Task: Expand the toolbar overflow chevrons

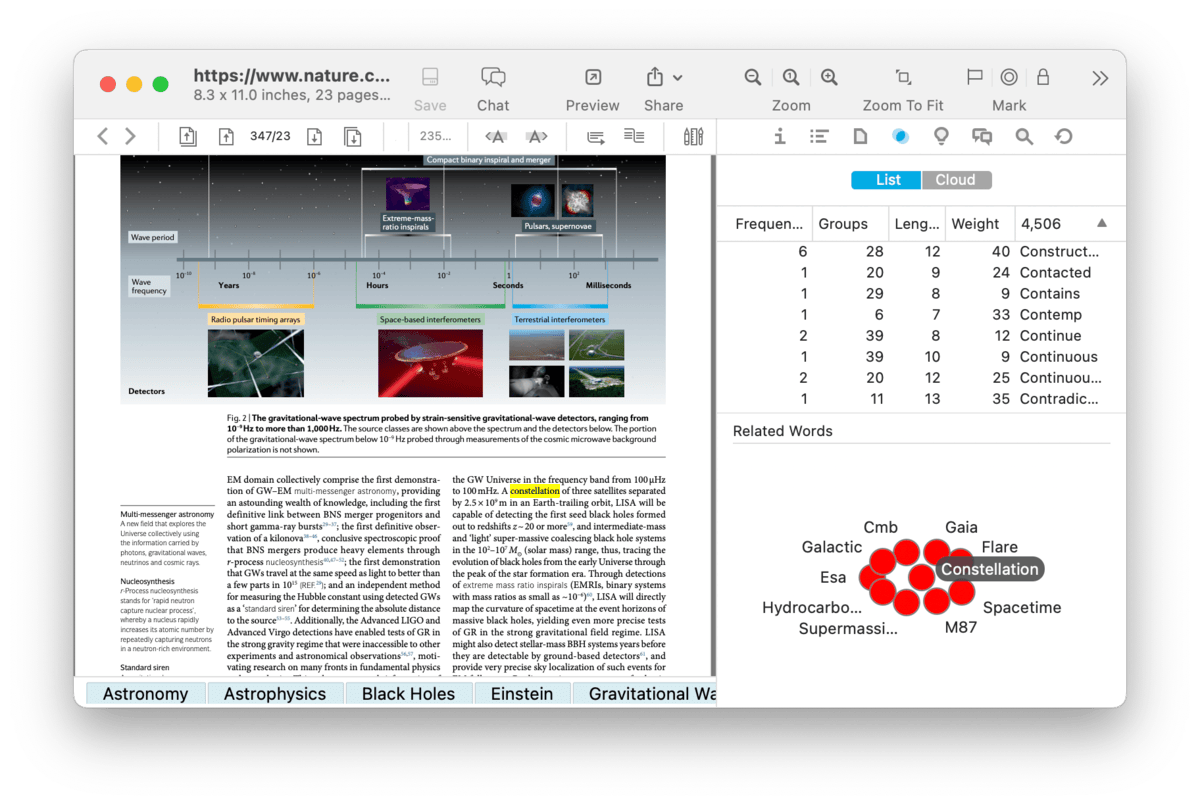Action: click(1099, 78)
